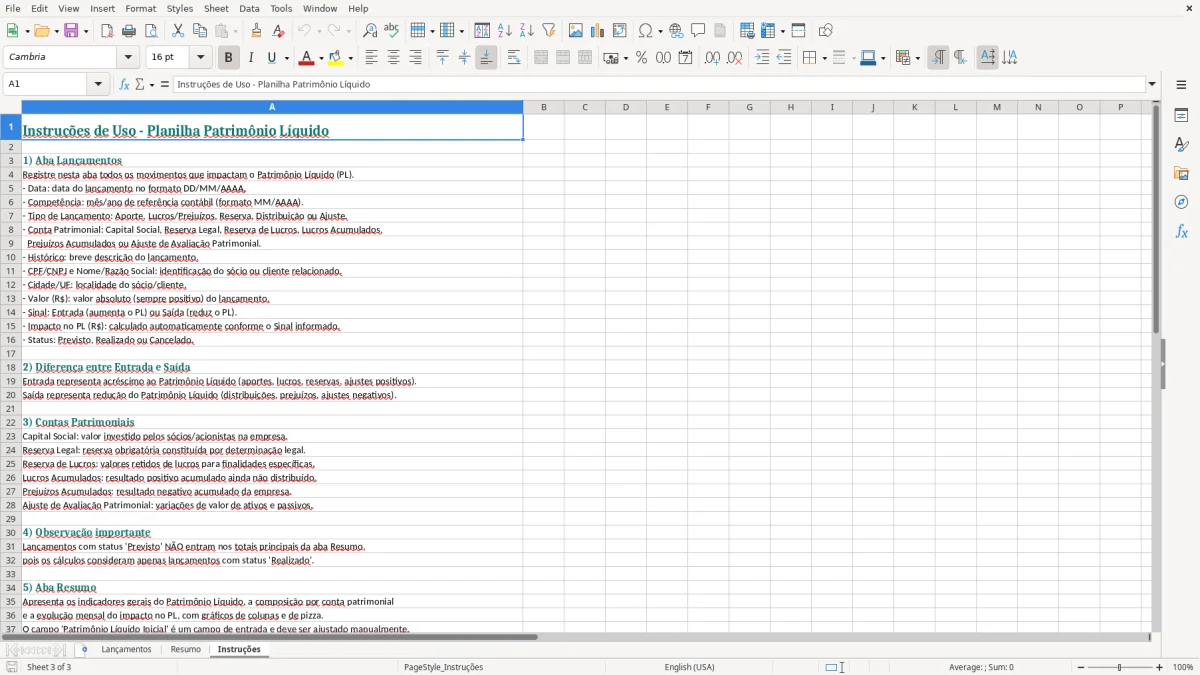
Task: Open the sidebar Gallery panel
Action: coord(1181,173)
